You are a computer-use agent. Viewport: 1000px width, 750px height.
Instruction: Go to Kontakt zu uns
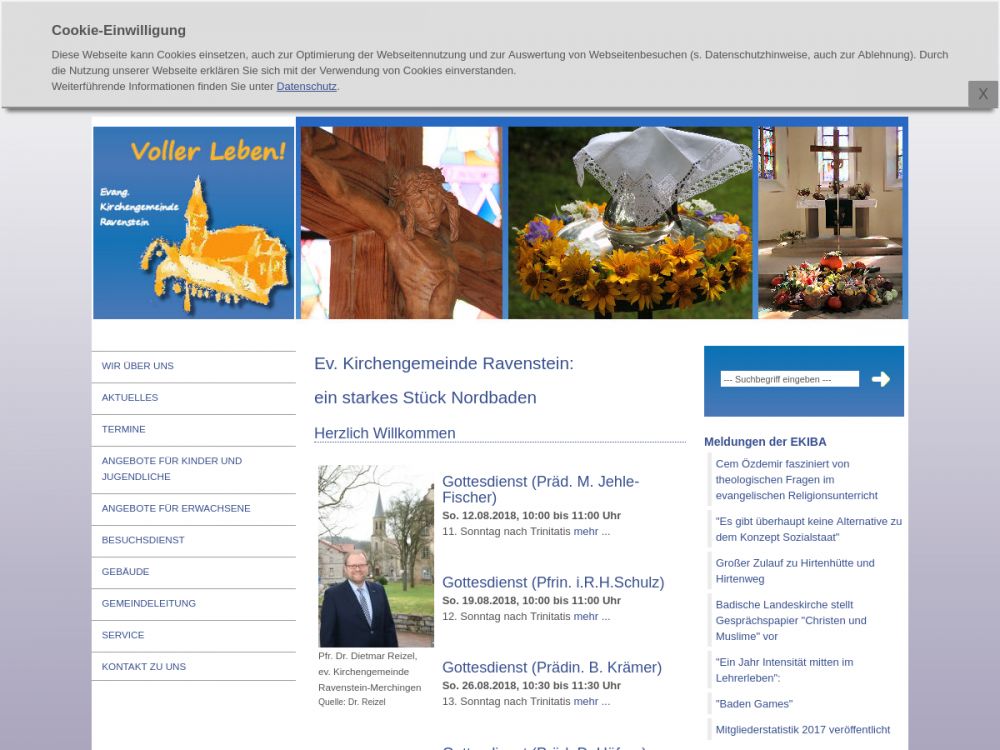pyautogui.click(x=144, y=667)
